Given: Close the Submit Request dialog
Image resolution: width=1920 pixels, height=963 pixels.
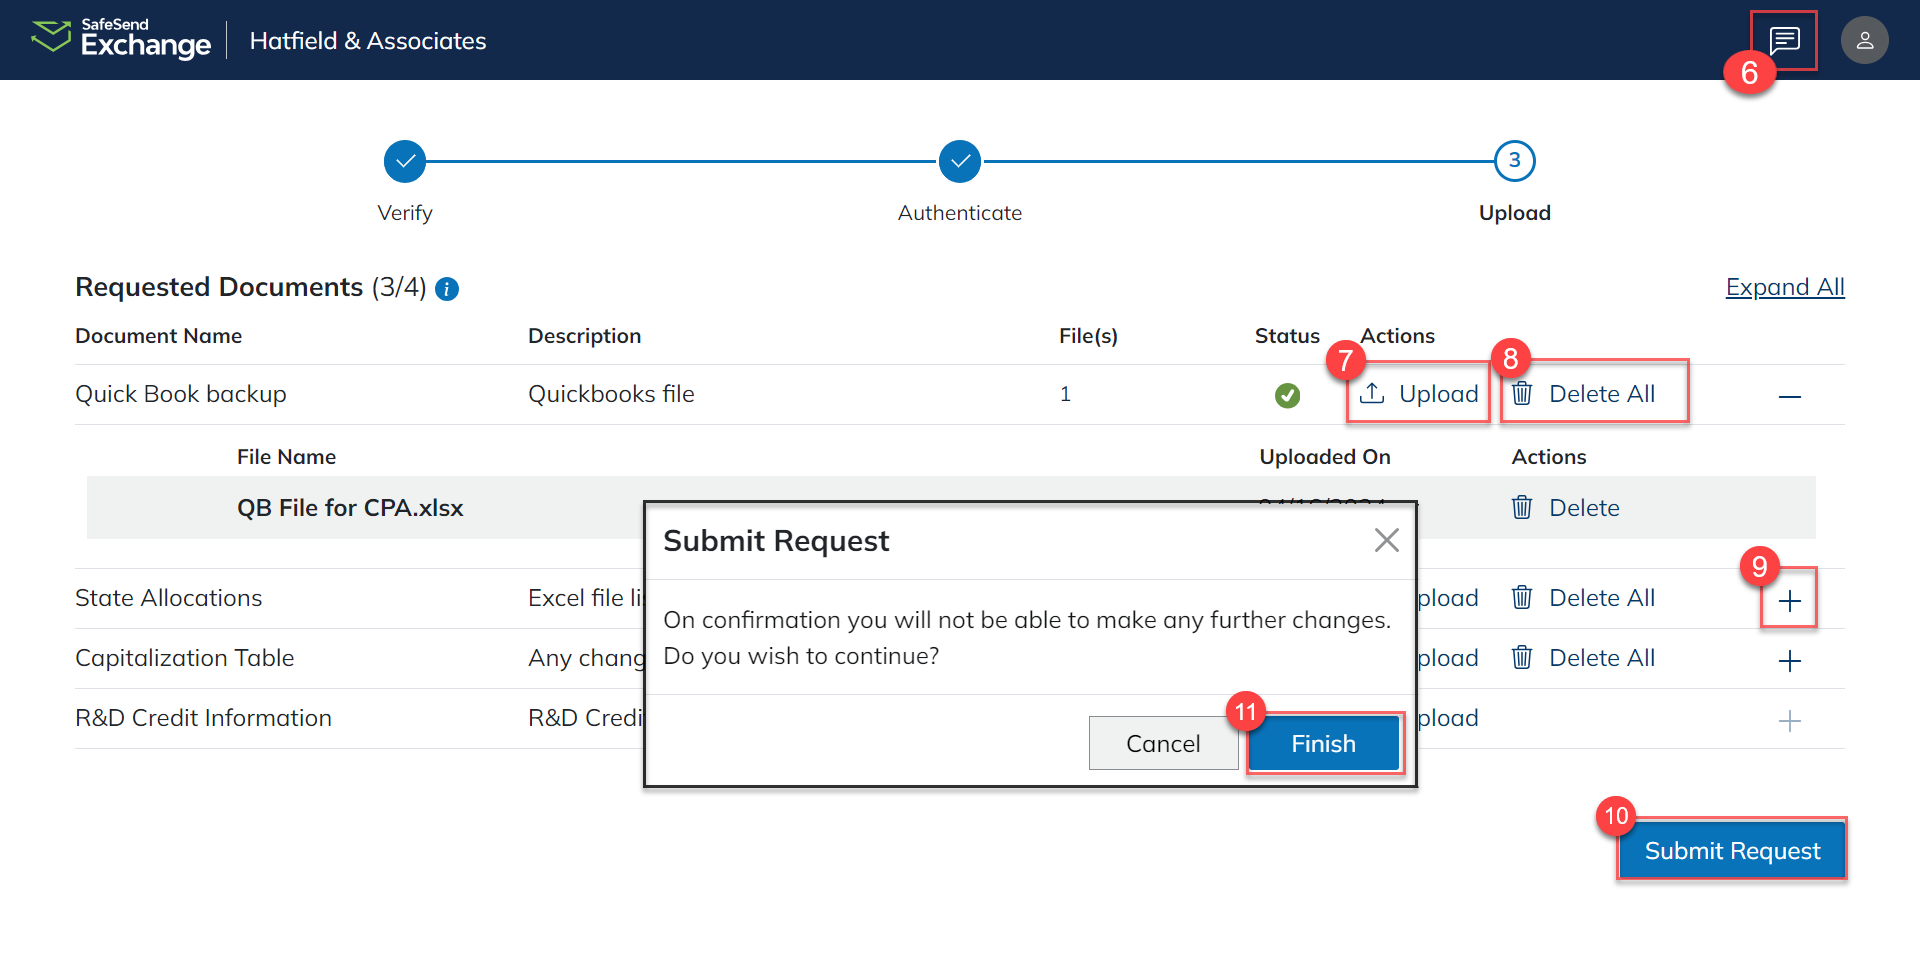Looking at the screenshot, I should (x=1386, y=540).
